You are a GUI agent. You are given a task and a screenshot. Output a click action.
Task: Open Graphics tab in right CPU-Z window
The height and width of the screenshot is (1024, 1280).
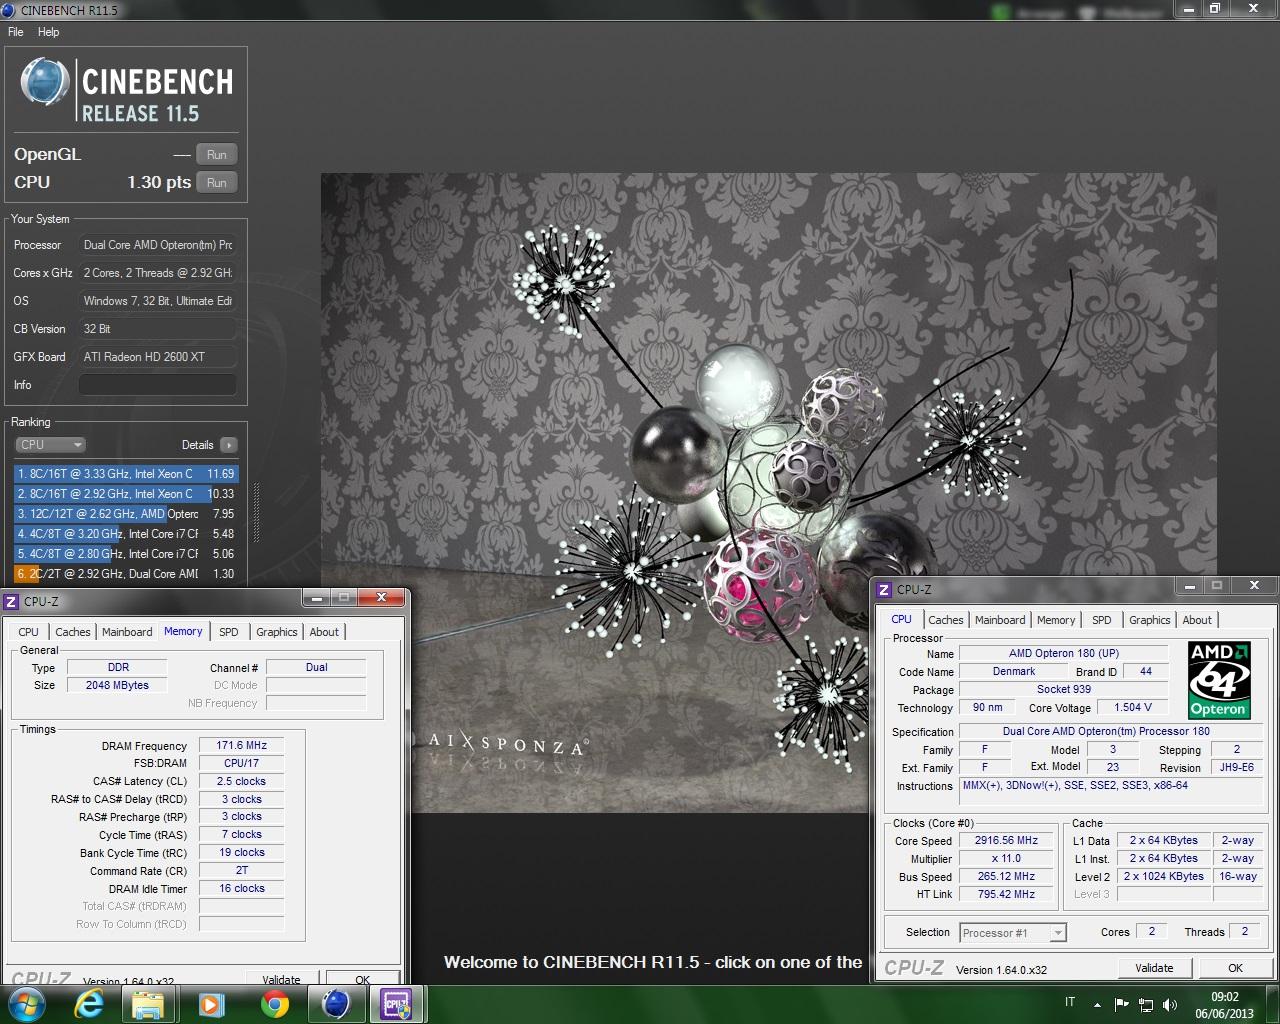(x=1150, y=620)
